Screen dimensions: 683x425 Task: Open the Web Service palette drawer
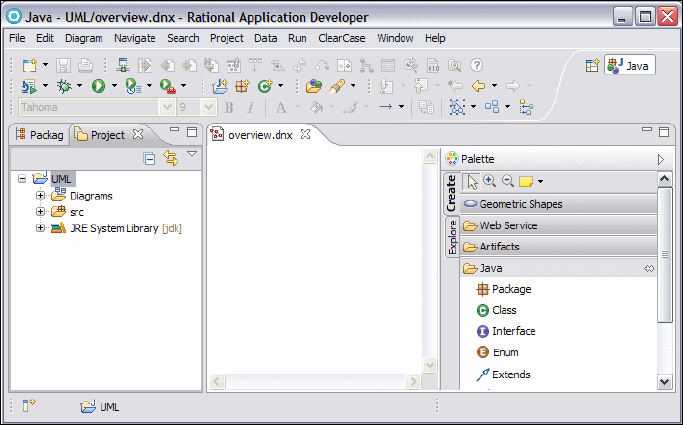point(558,226)
